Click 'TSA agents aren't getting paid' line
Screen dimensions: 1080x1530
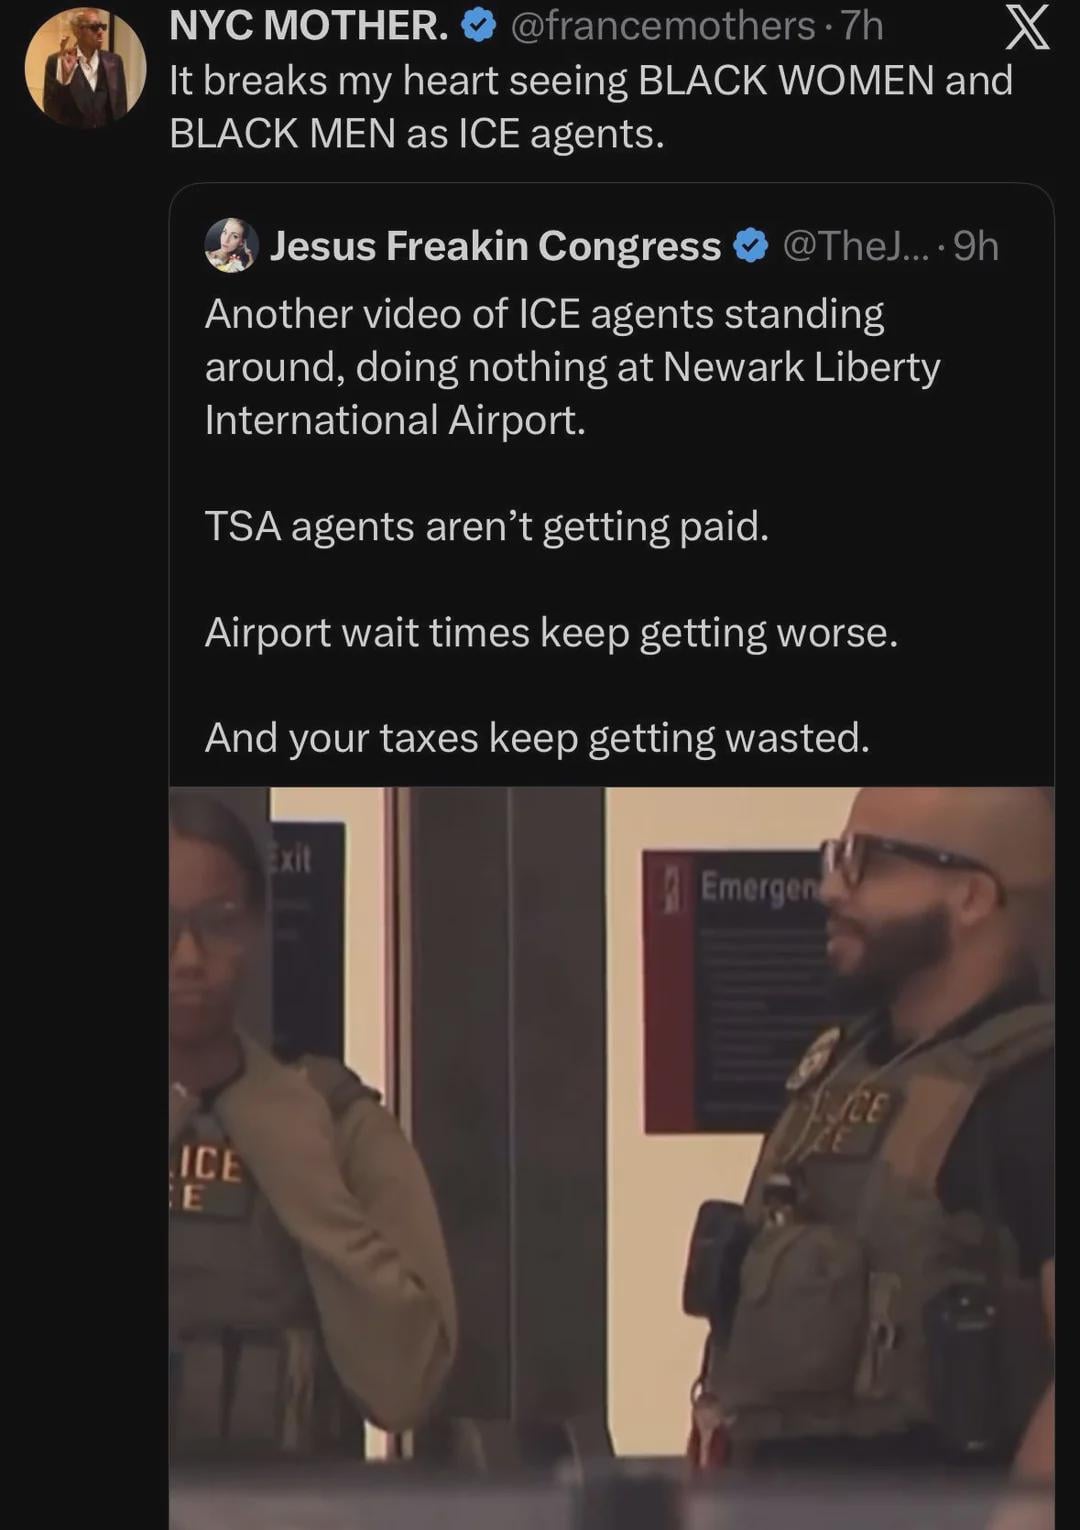click(x=487, y=526)
